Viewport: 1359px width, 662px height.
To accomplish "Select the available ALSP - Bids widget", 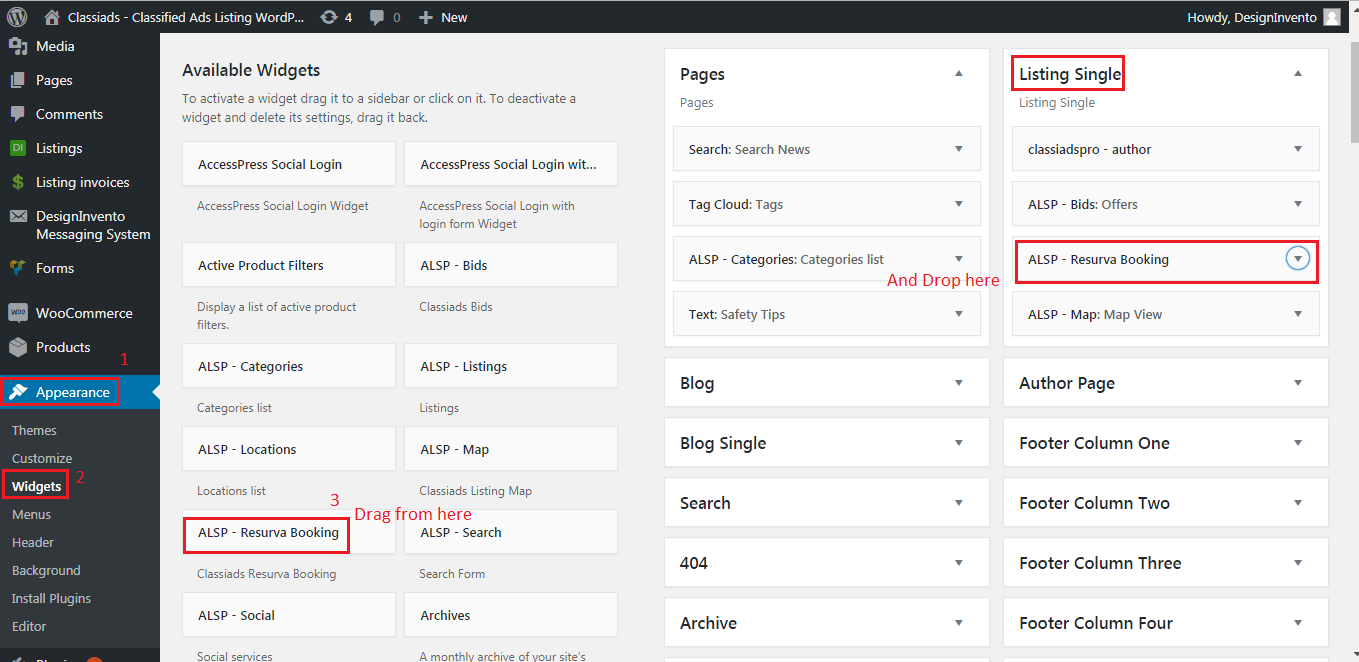I will pyautogui.click(x=511, y=265).
